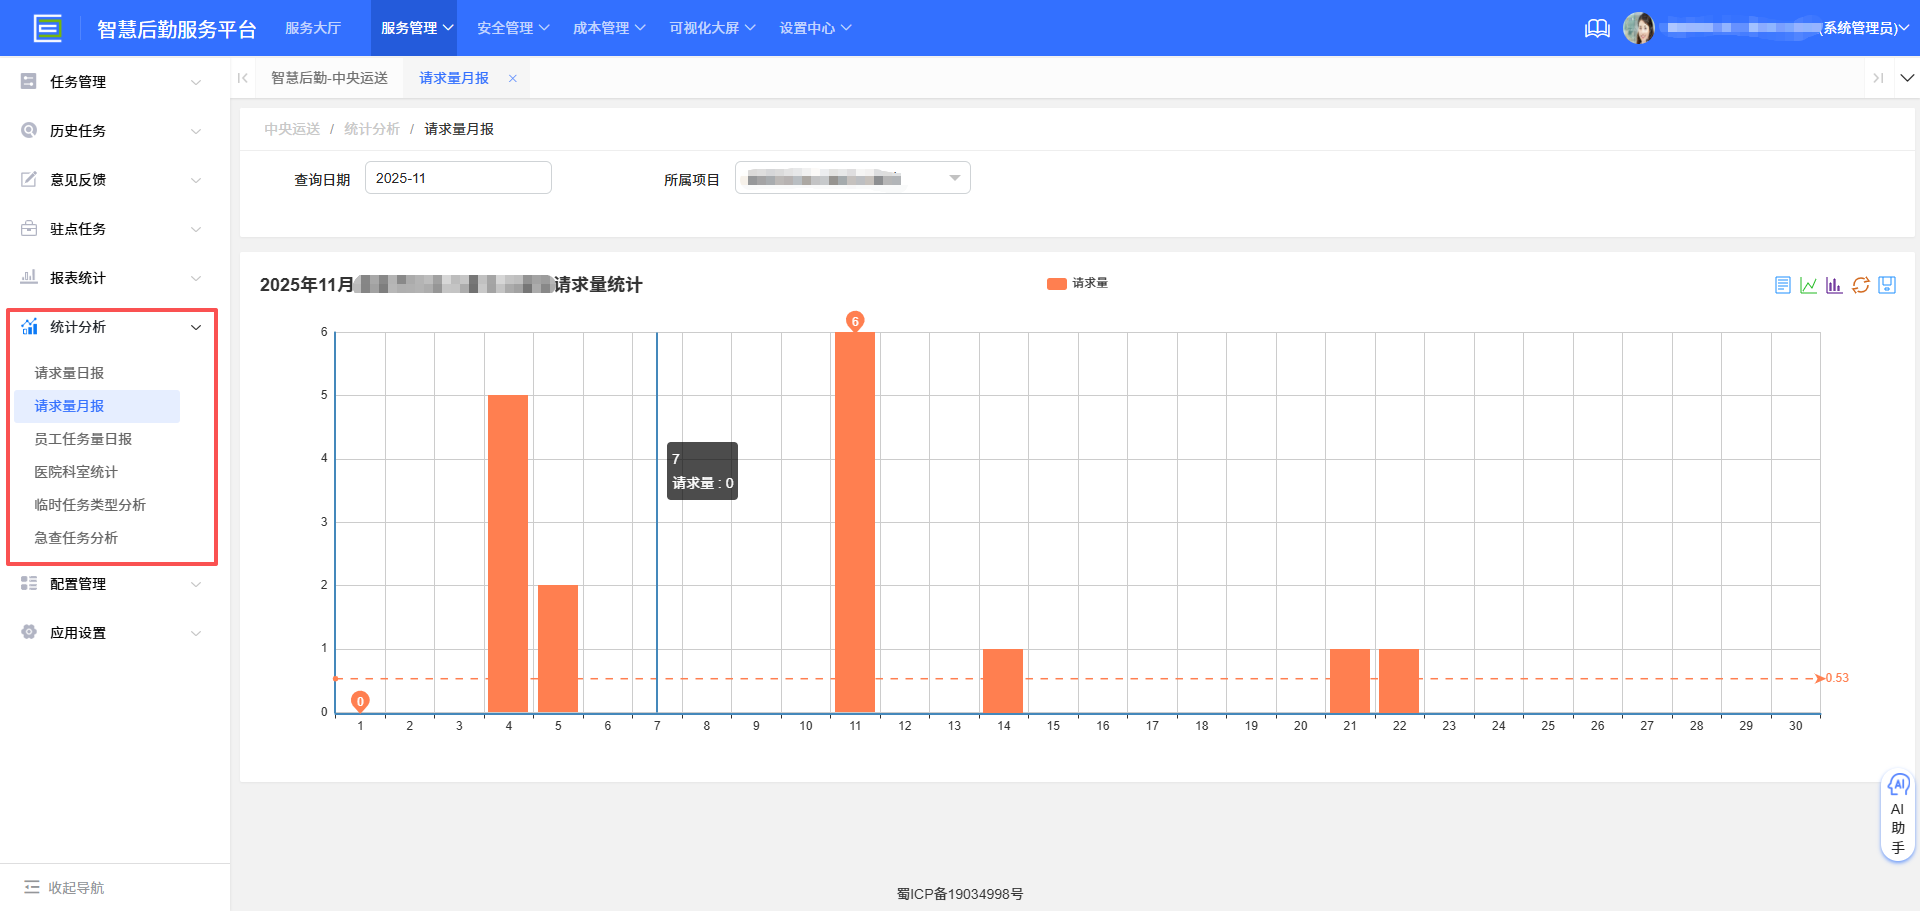This screenshot has height=911, width=1920.
Task: Open the chart data table view
Action: [1782, 284]
